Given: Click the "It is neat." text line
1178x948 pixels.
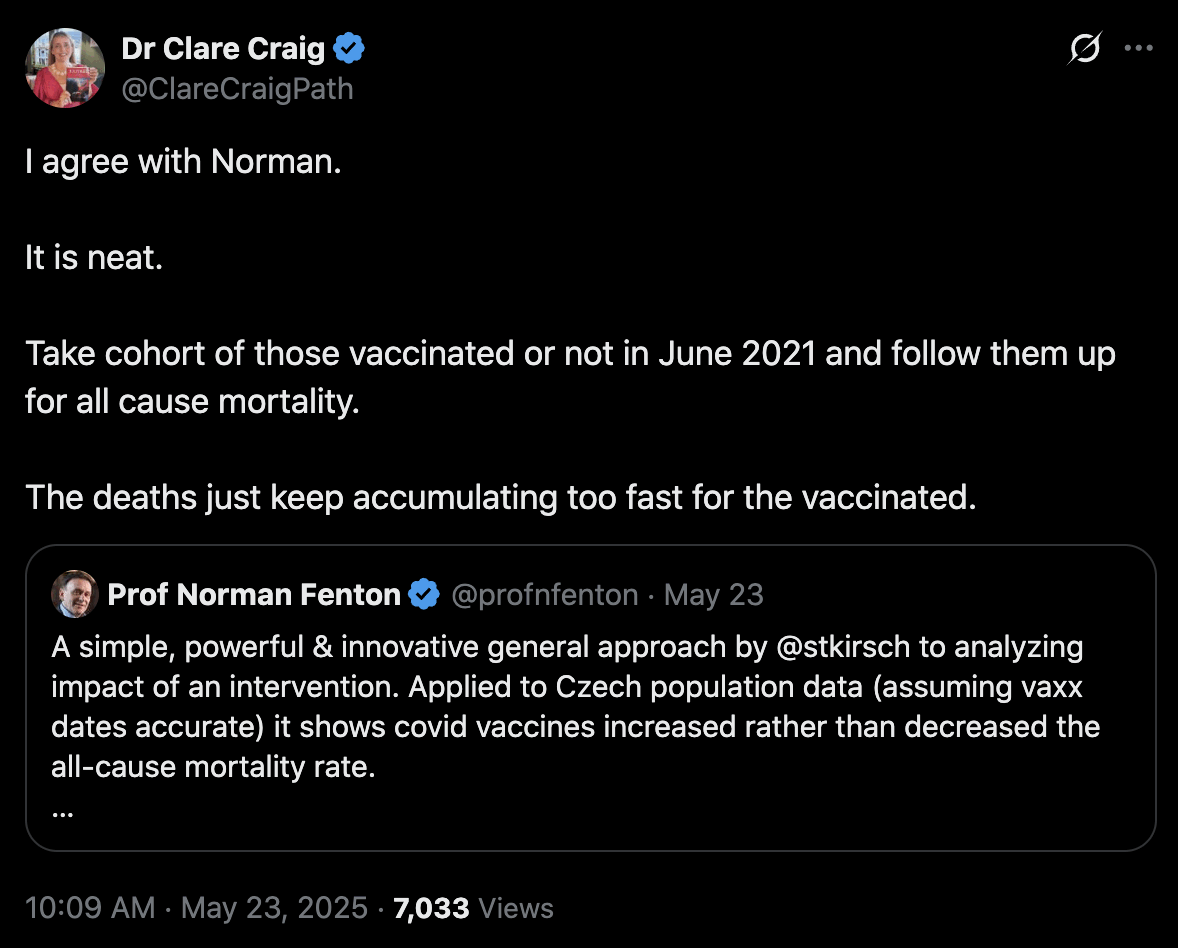Looking at the screenshot, I should pos(93,258).
